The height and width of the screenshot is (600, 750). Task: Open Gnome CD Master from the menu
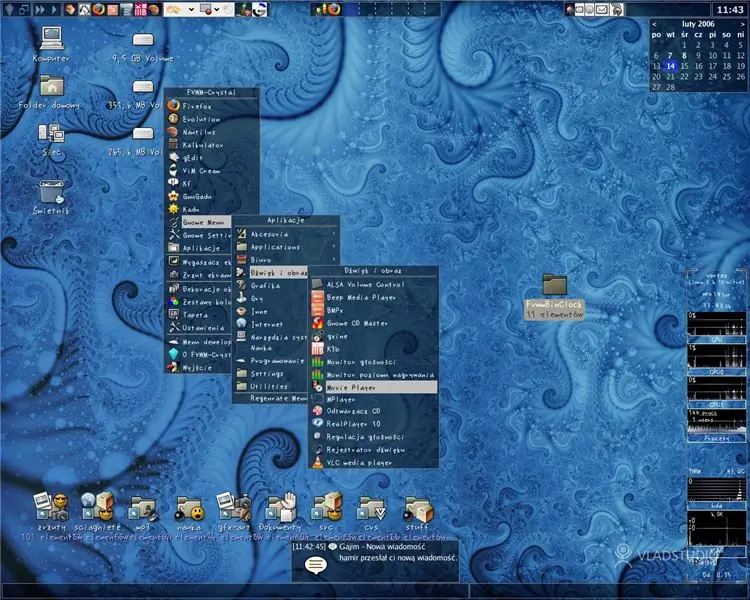tap(374, 323)
